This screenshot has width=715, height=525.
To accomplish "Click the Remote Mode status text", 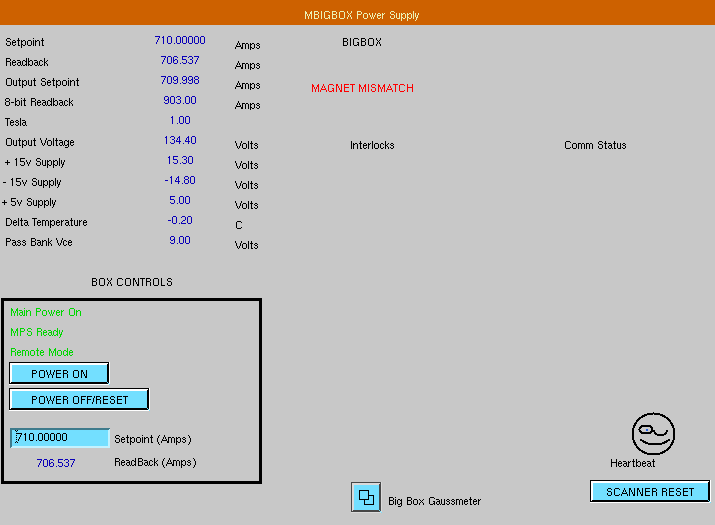I will 41,353.
